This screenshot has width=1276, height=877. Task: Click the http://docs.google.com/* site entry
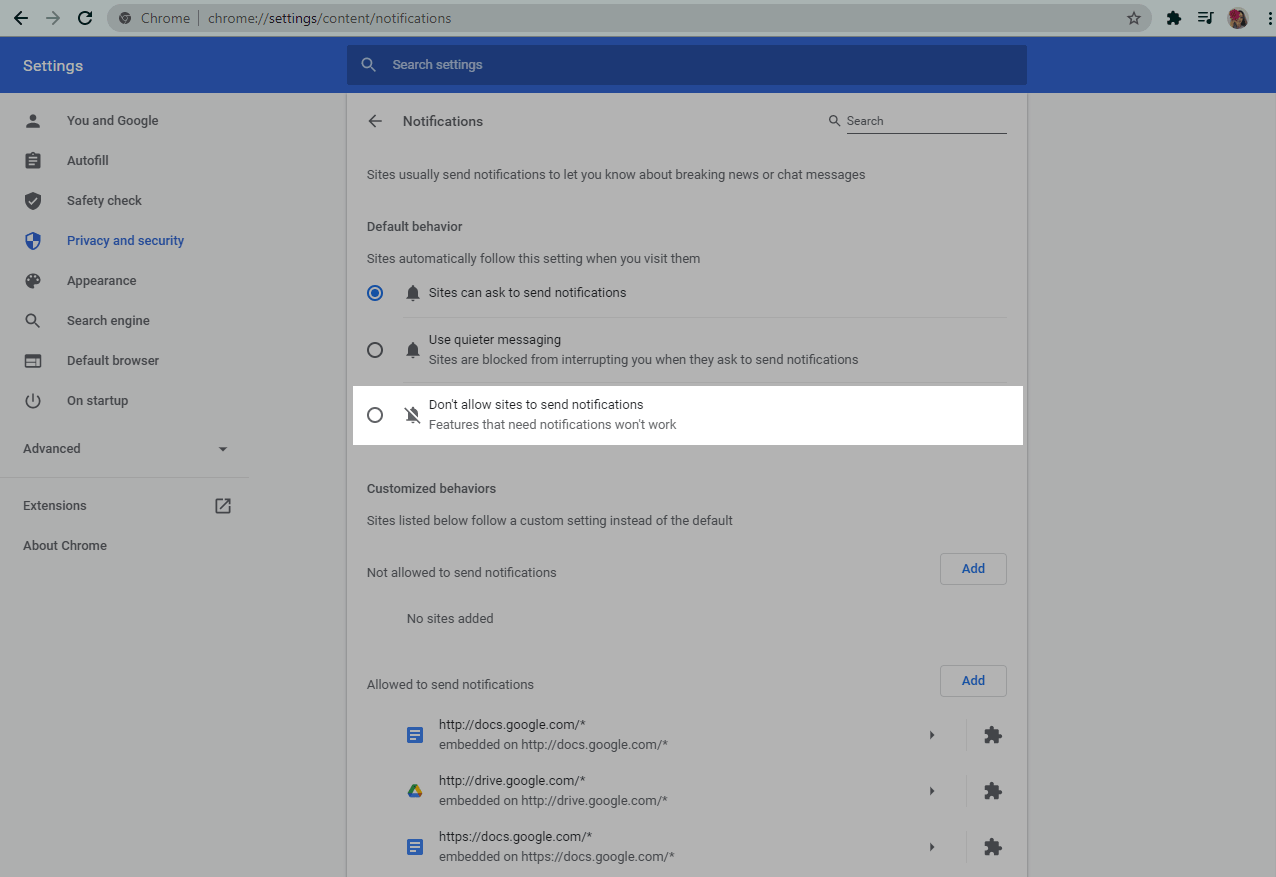[x=553, y=735]
